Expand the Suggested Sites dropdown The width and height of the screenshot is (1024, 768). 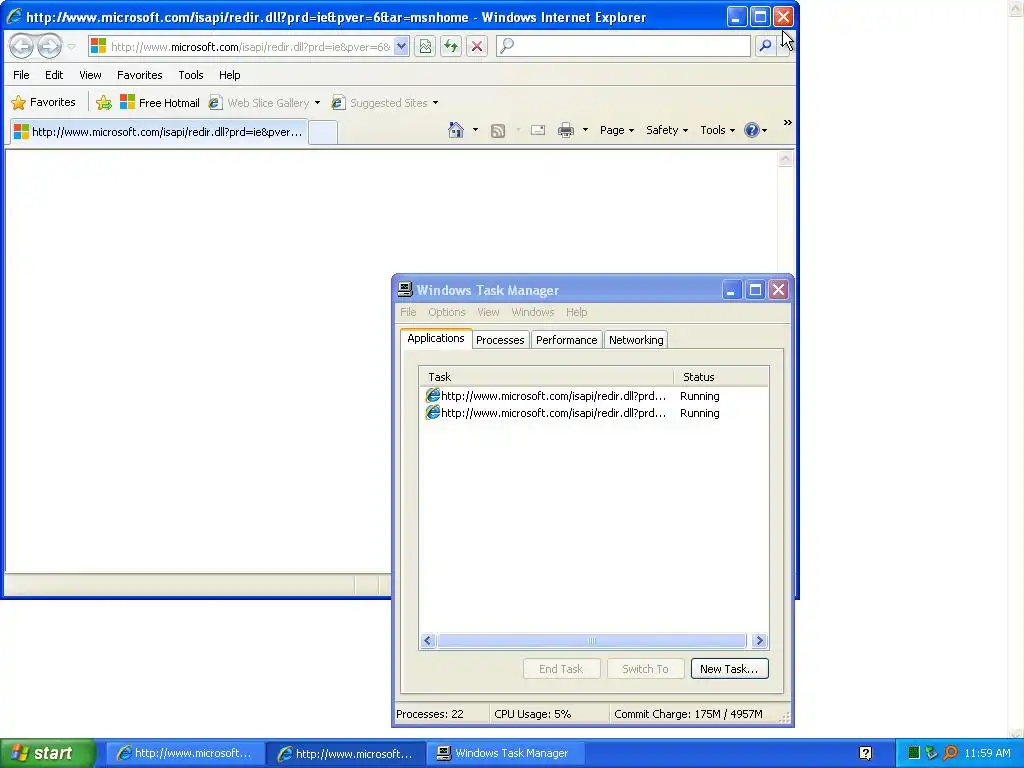436,103
